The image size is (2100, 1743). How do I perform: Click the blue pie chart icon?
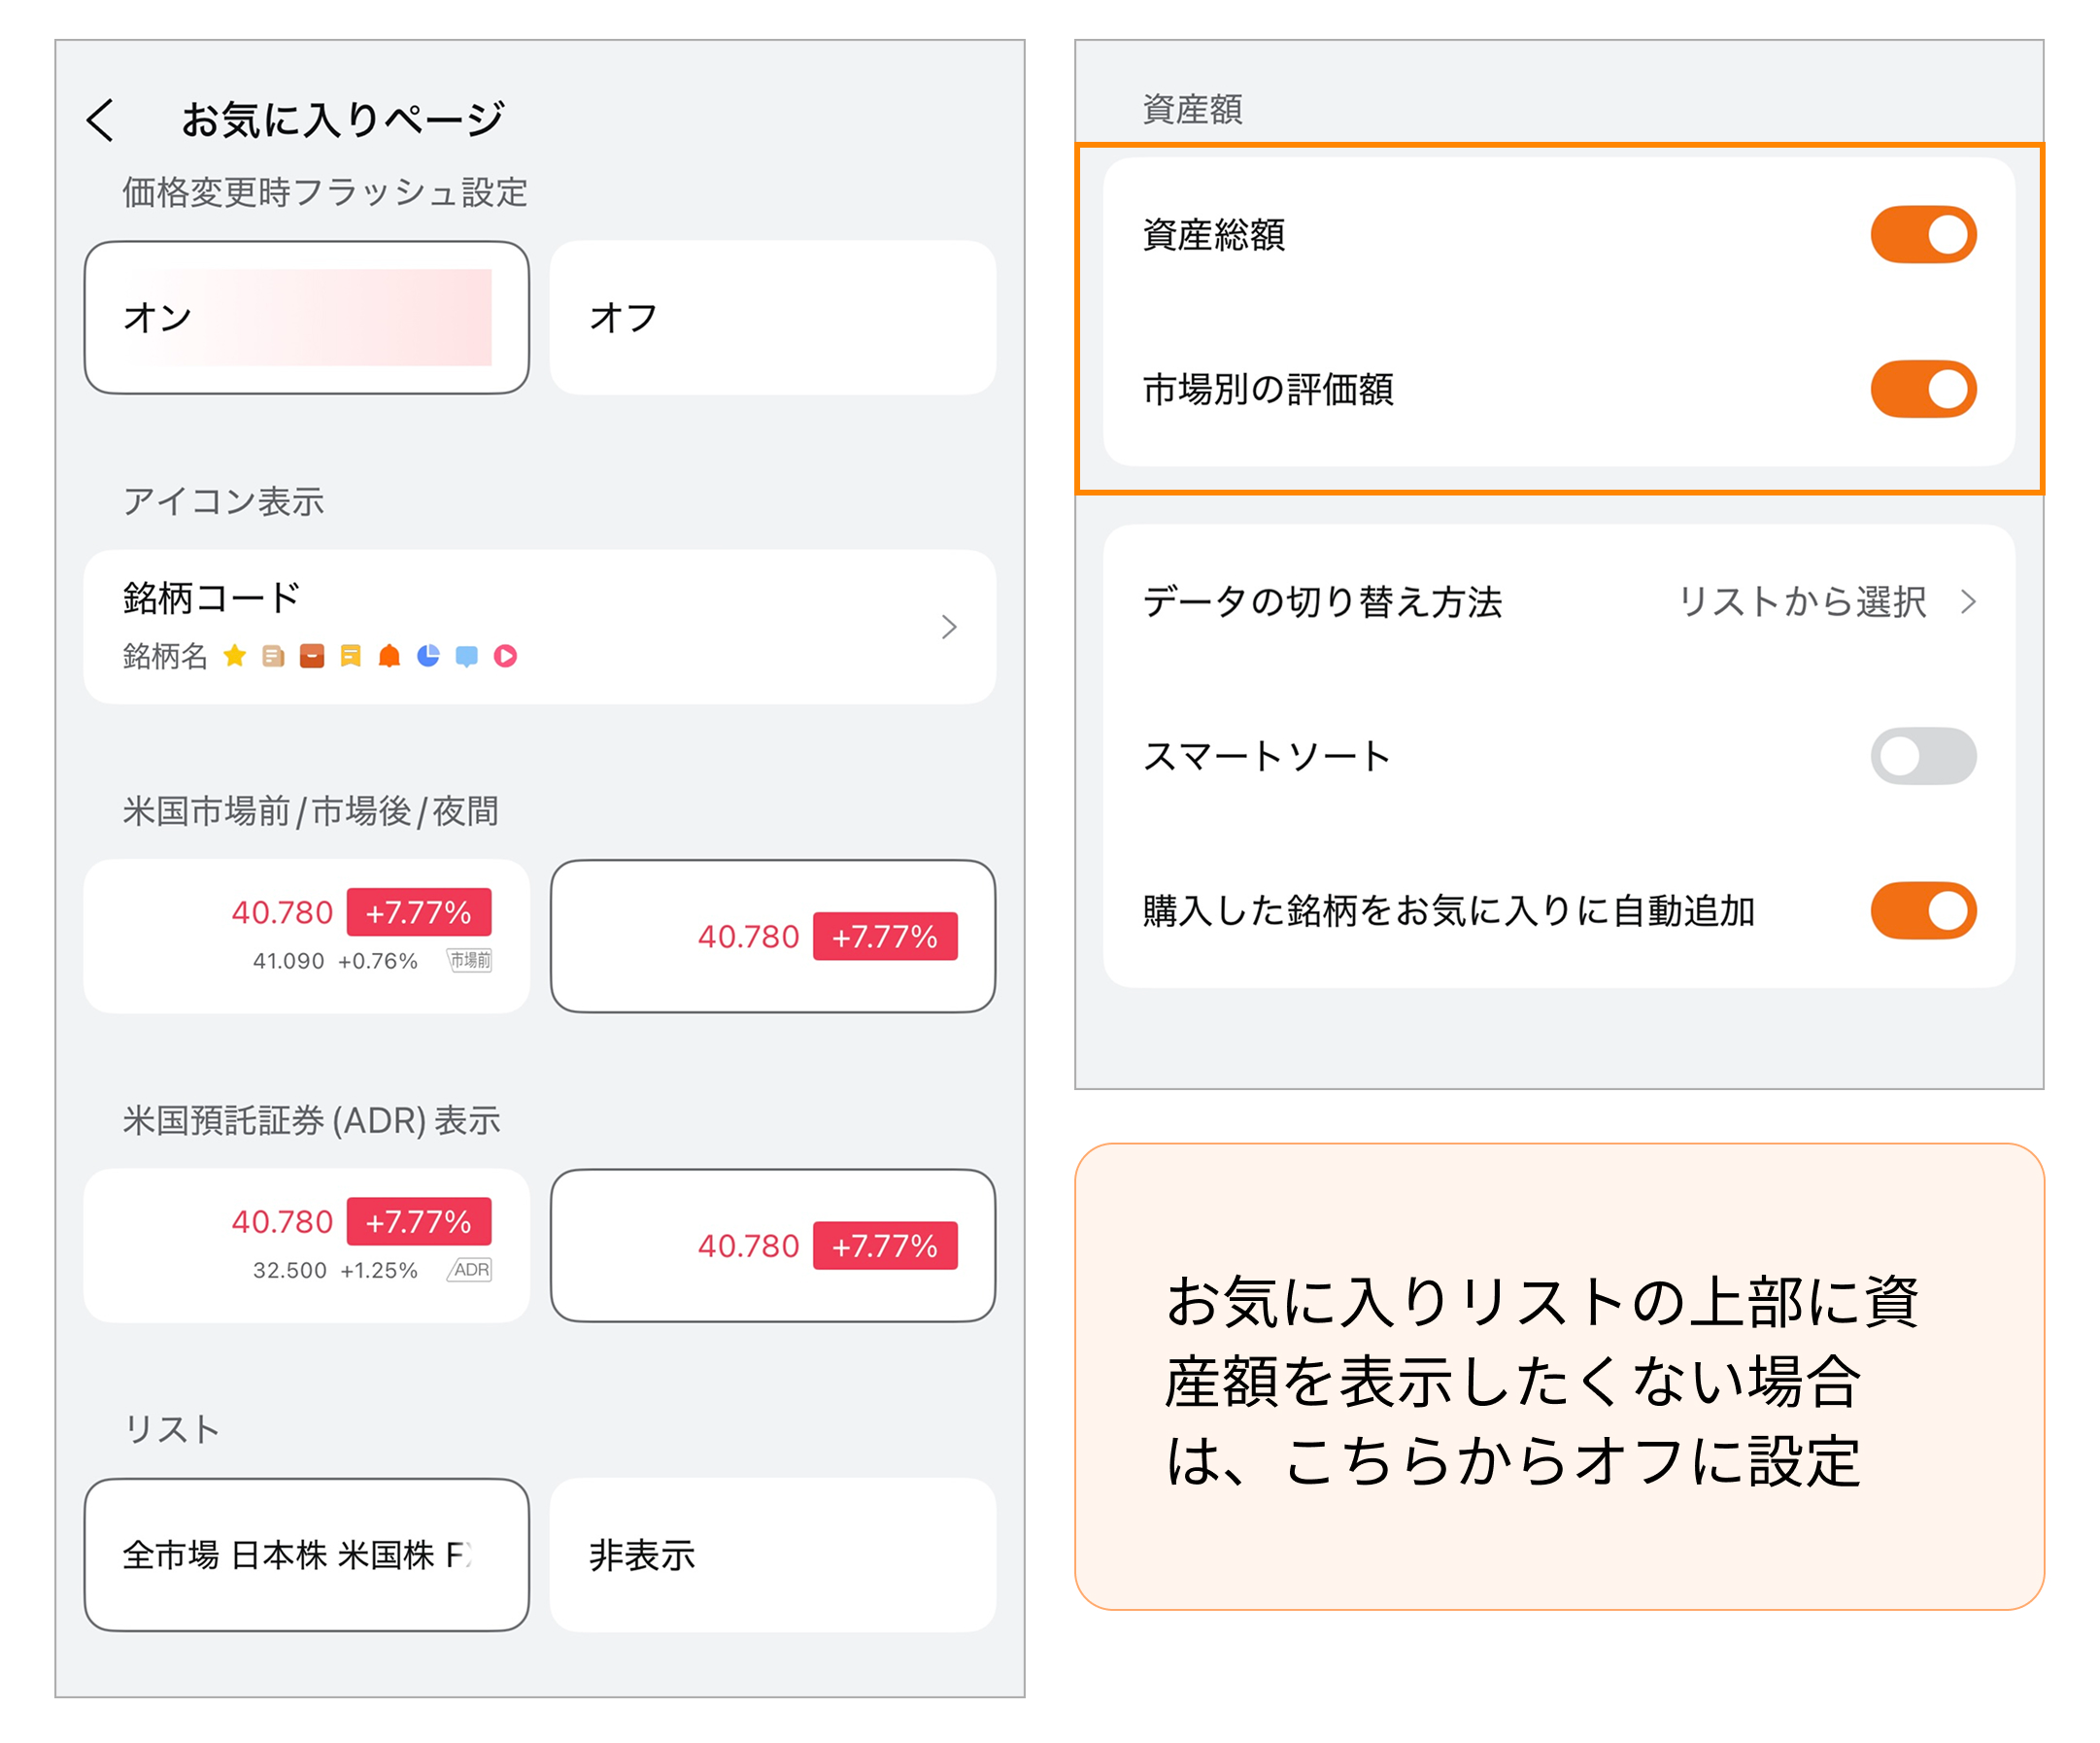[x=428, y=656]
